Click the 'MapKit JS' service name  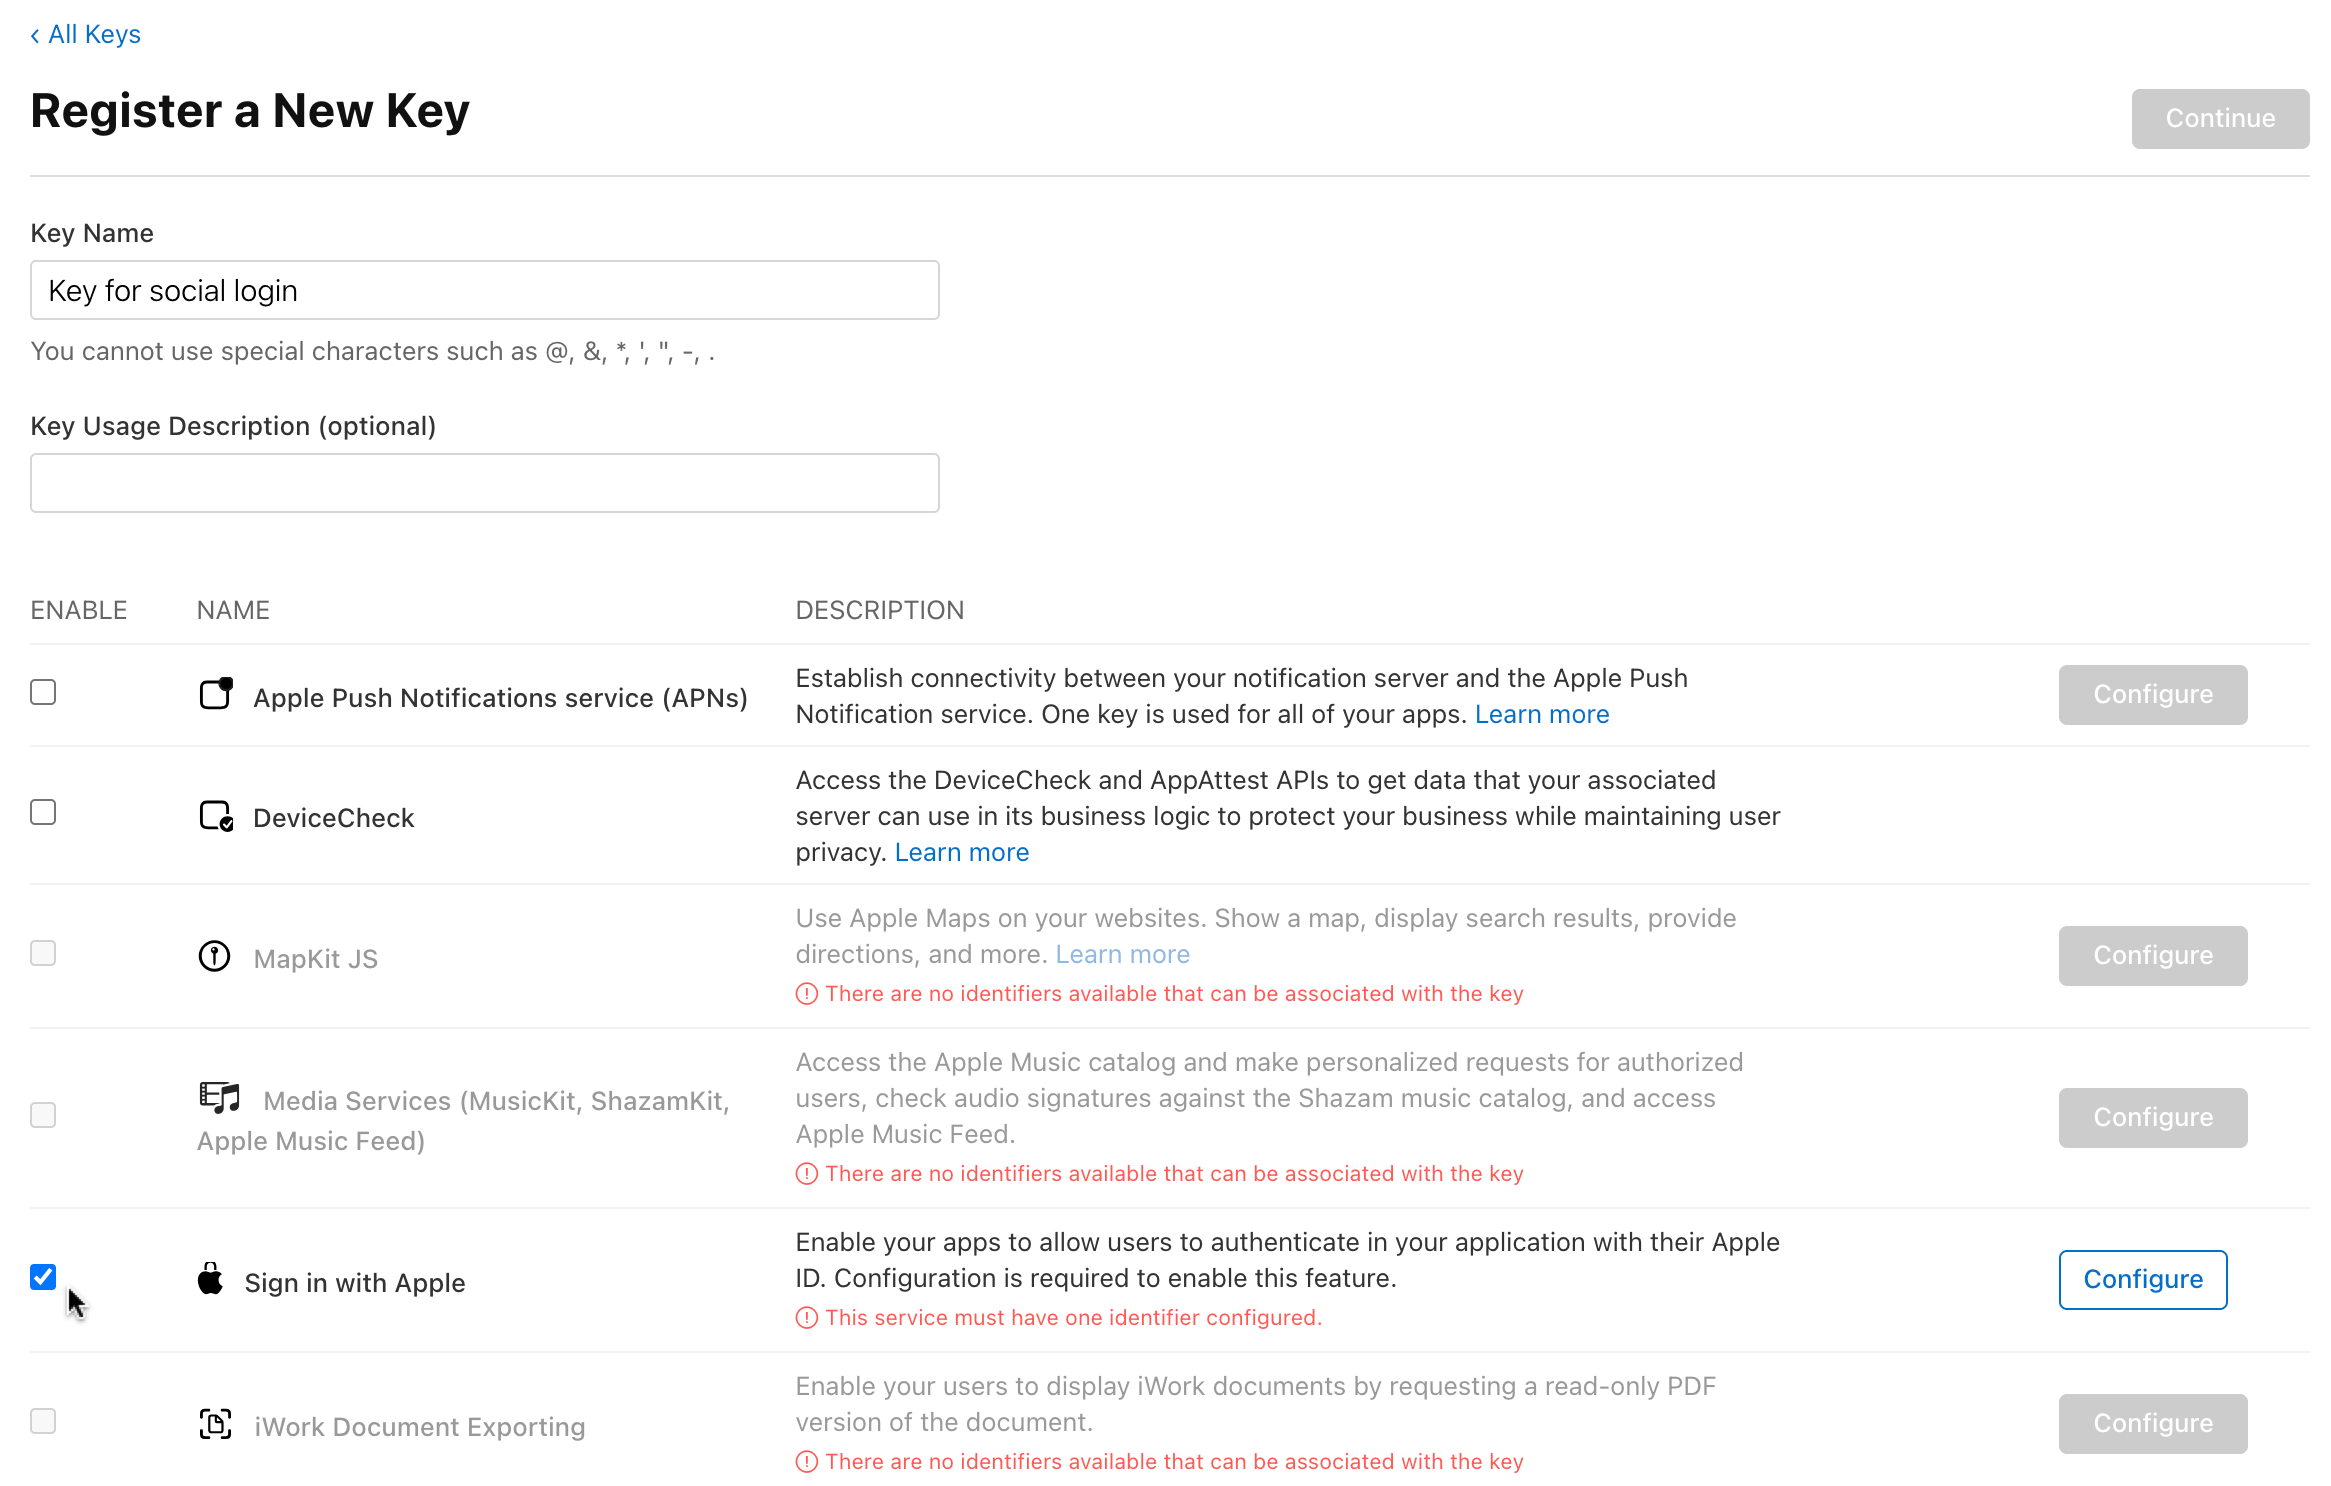click(x=316, y=959)
